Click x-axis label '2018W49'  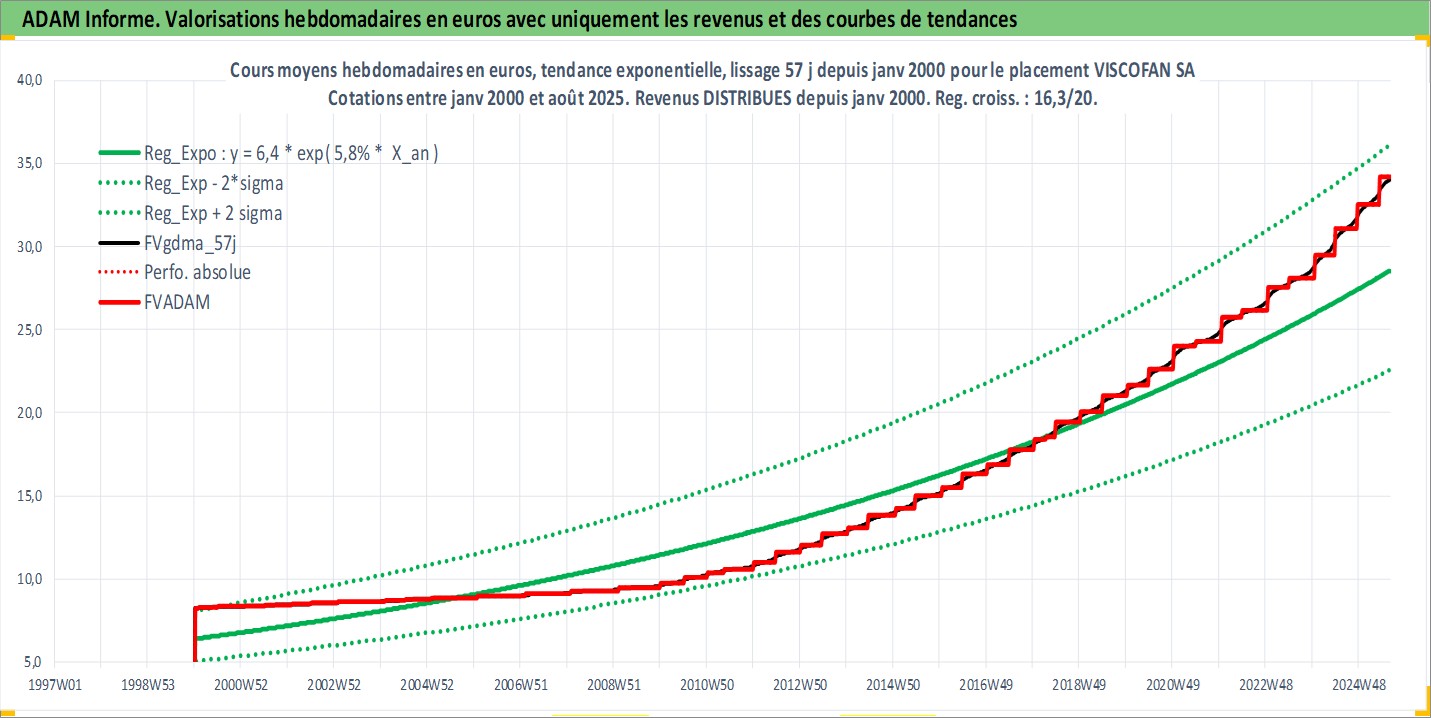(1079, 685)
